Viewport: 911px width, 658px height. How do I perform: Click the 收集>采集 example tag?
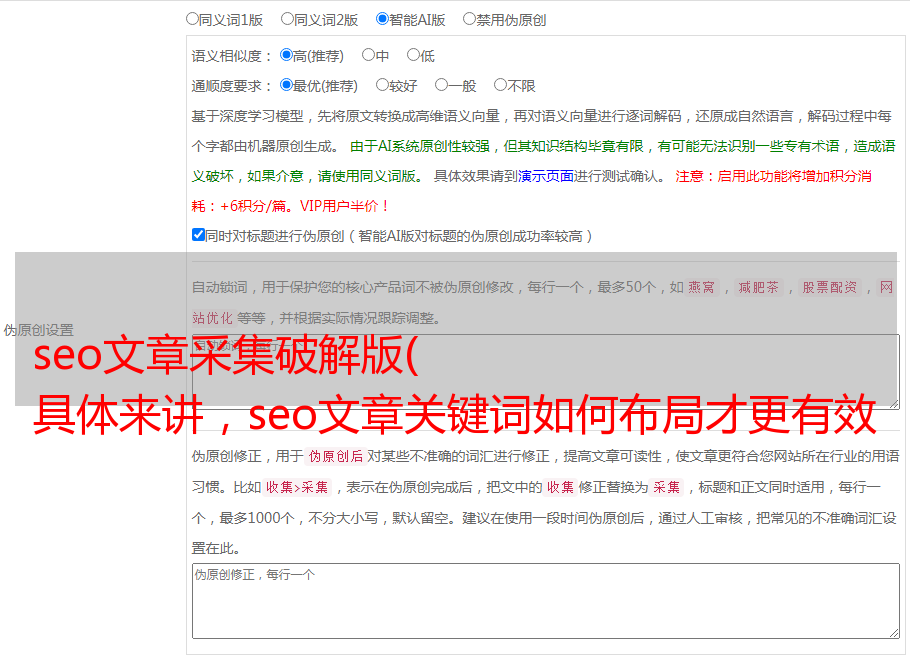tap(297, 487)
